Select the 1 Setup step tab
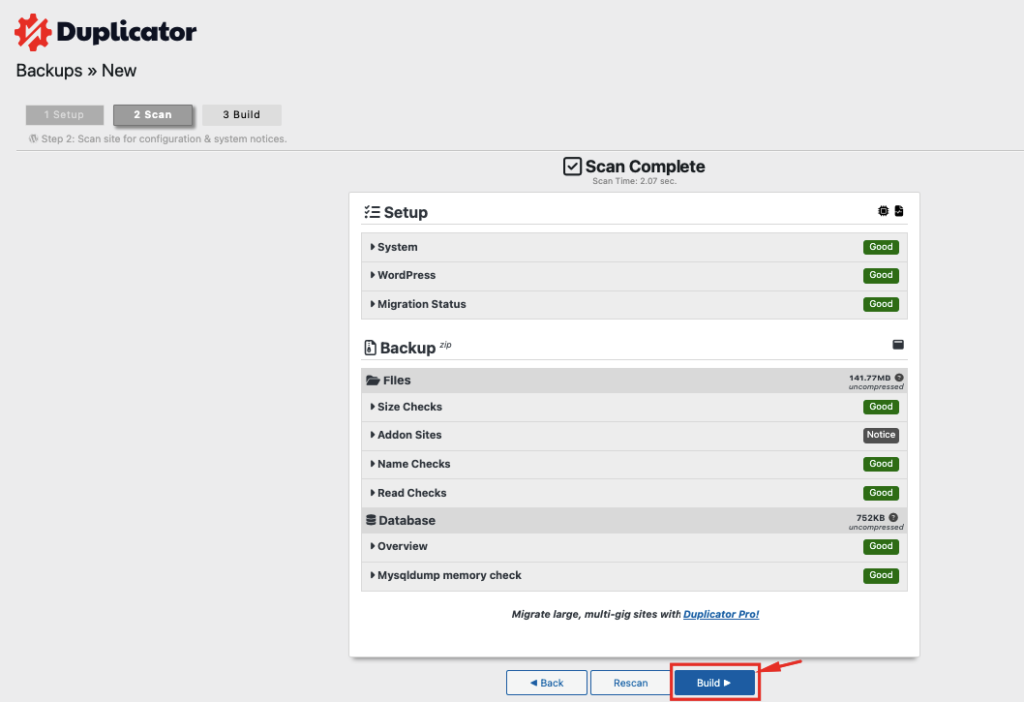This screenshot has width=1024, height=702. coord(65,115)
